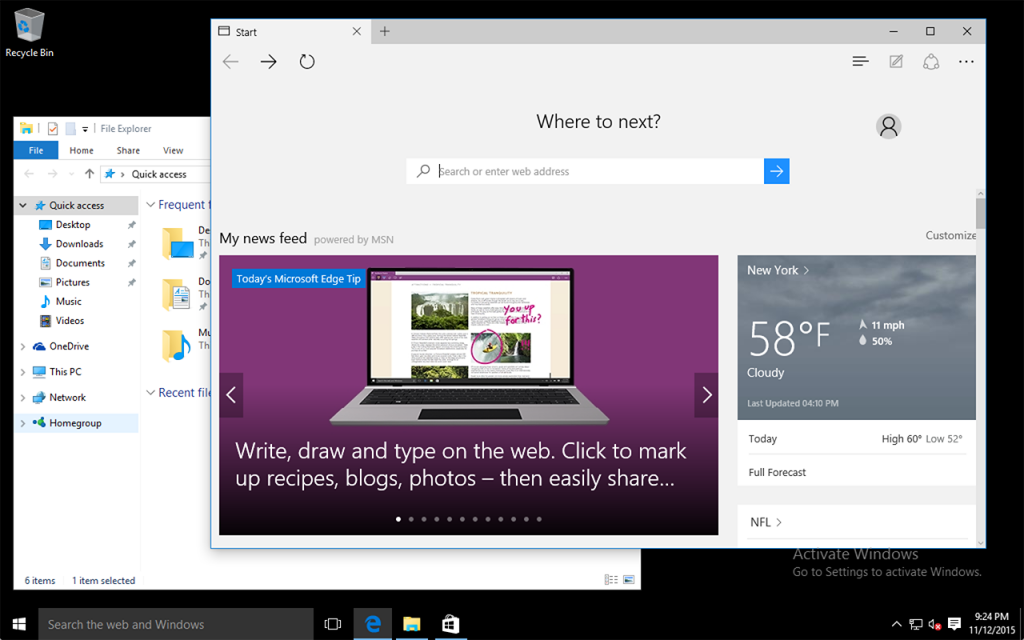This screenshot has width=1024, height=640.
Task: Make a Web Note in Edge
Action: coord(896,61)
